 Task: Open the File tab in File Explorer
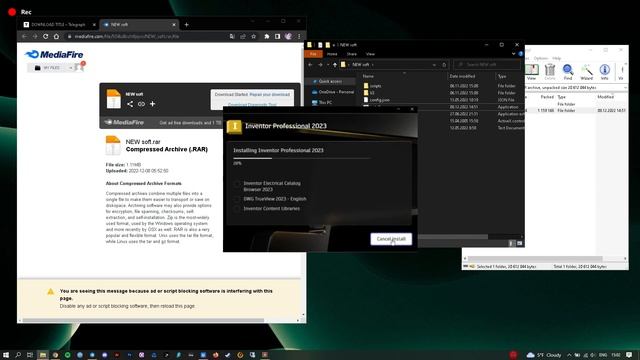point(313,54)
